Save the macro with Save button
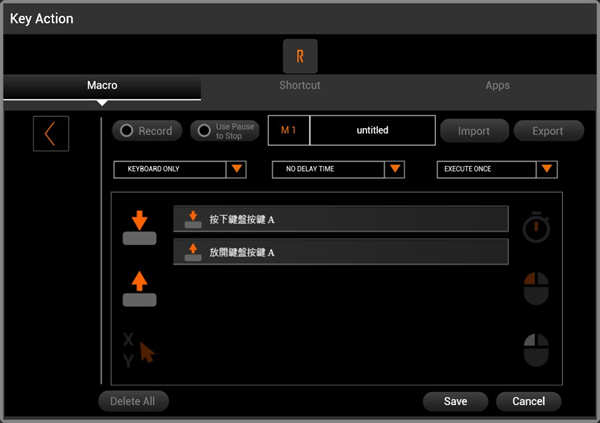 pos(455,401)
